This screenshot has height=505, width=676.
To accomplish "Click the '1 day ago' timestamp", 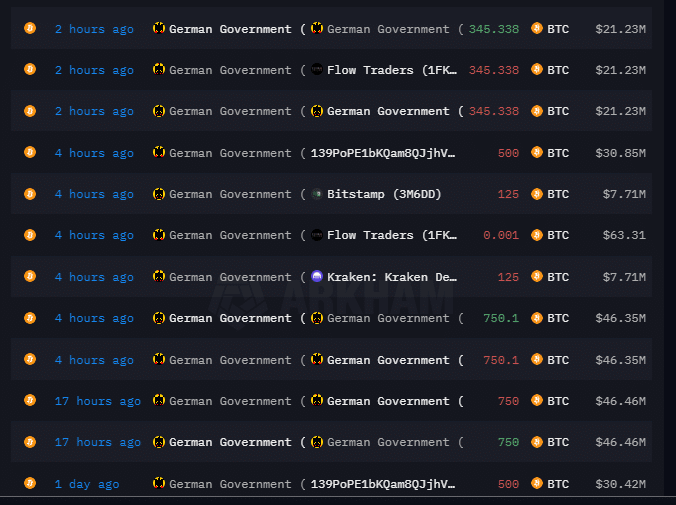I will pyautogui.click(x=87, y=484).
